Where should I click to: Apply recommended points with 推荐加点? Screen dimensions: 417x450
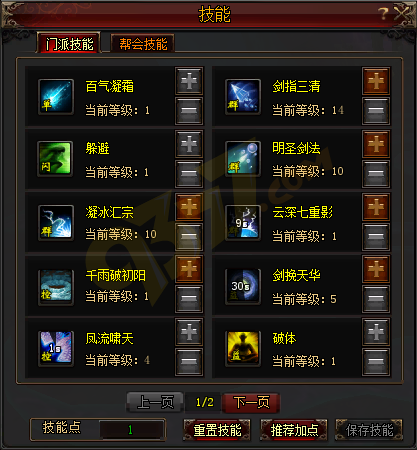tap(294, 430)
